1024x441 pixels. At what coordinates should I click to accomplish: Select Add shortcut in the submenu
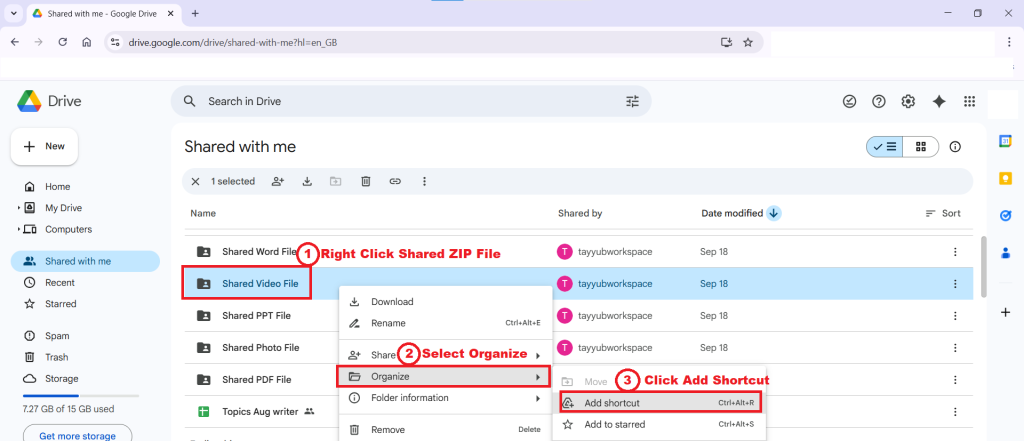612,403
